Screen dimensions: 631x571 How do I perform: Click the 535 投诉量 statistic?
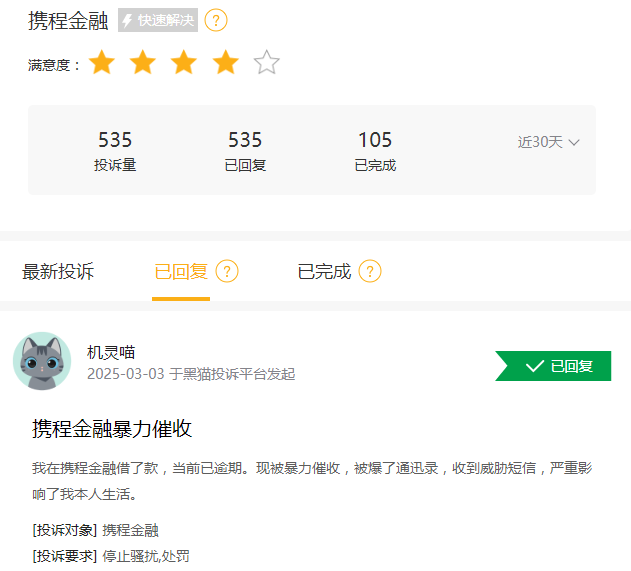click(x=115, y=151)
